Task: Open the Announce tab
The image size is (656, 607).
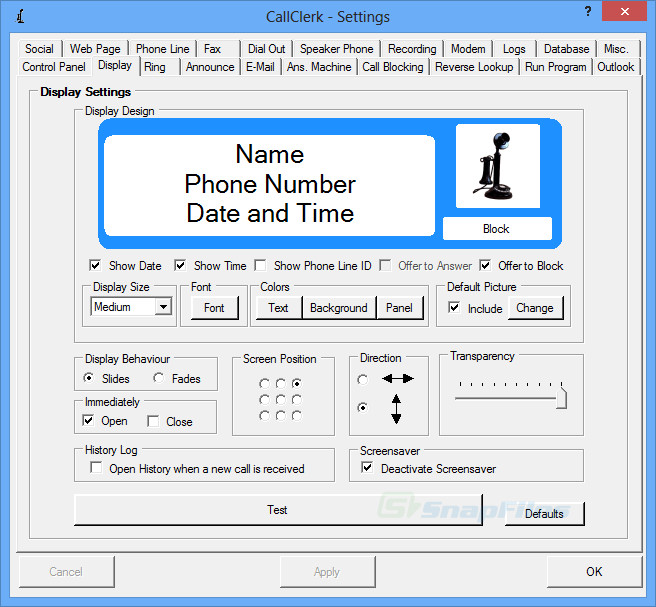Action: click(x=210, y=67)
